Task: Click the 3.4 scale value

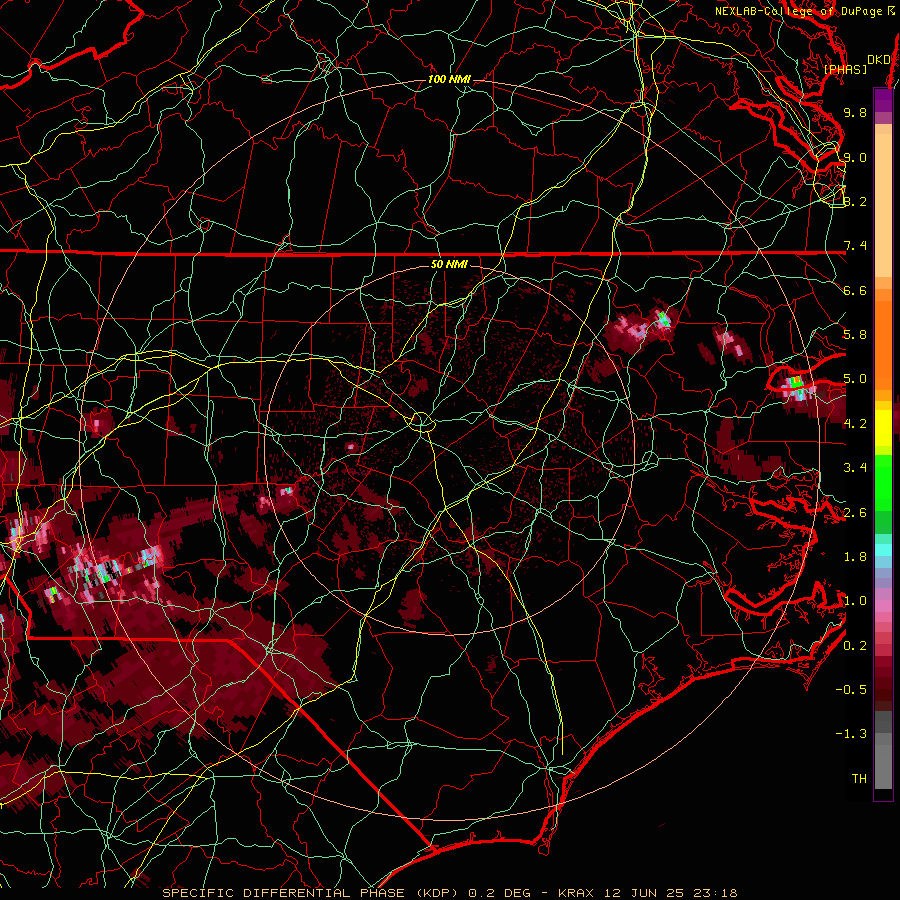Action: pyautogui.click(x=855, y=468)
